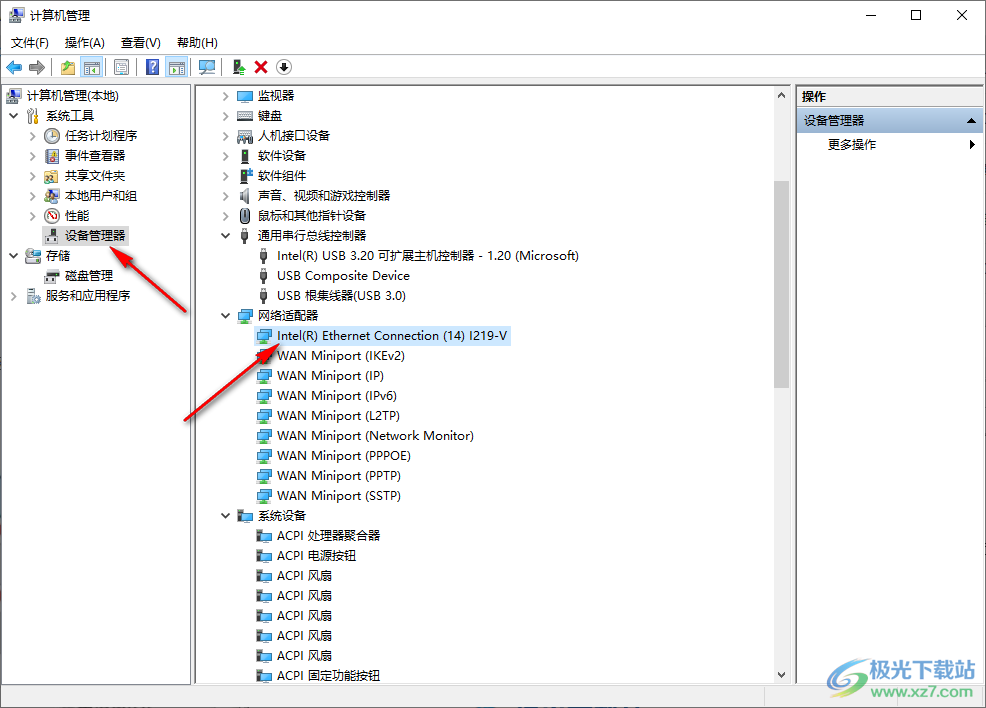This screenshot has width=986, height=708.
Task: Click the red X uninstall device icon
Action: click(261, 67)
